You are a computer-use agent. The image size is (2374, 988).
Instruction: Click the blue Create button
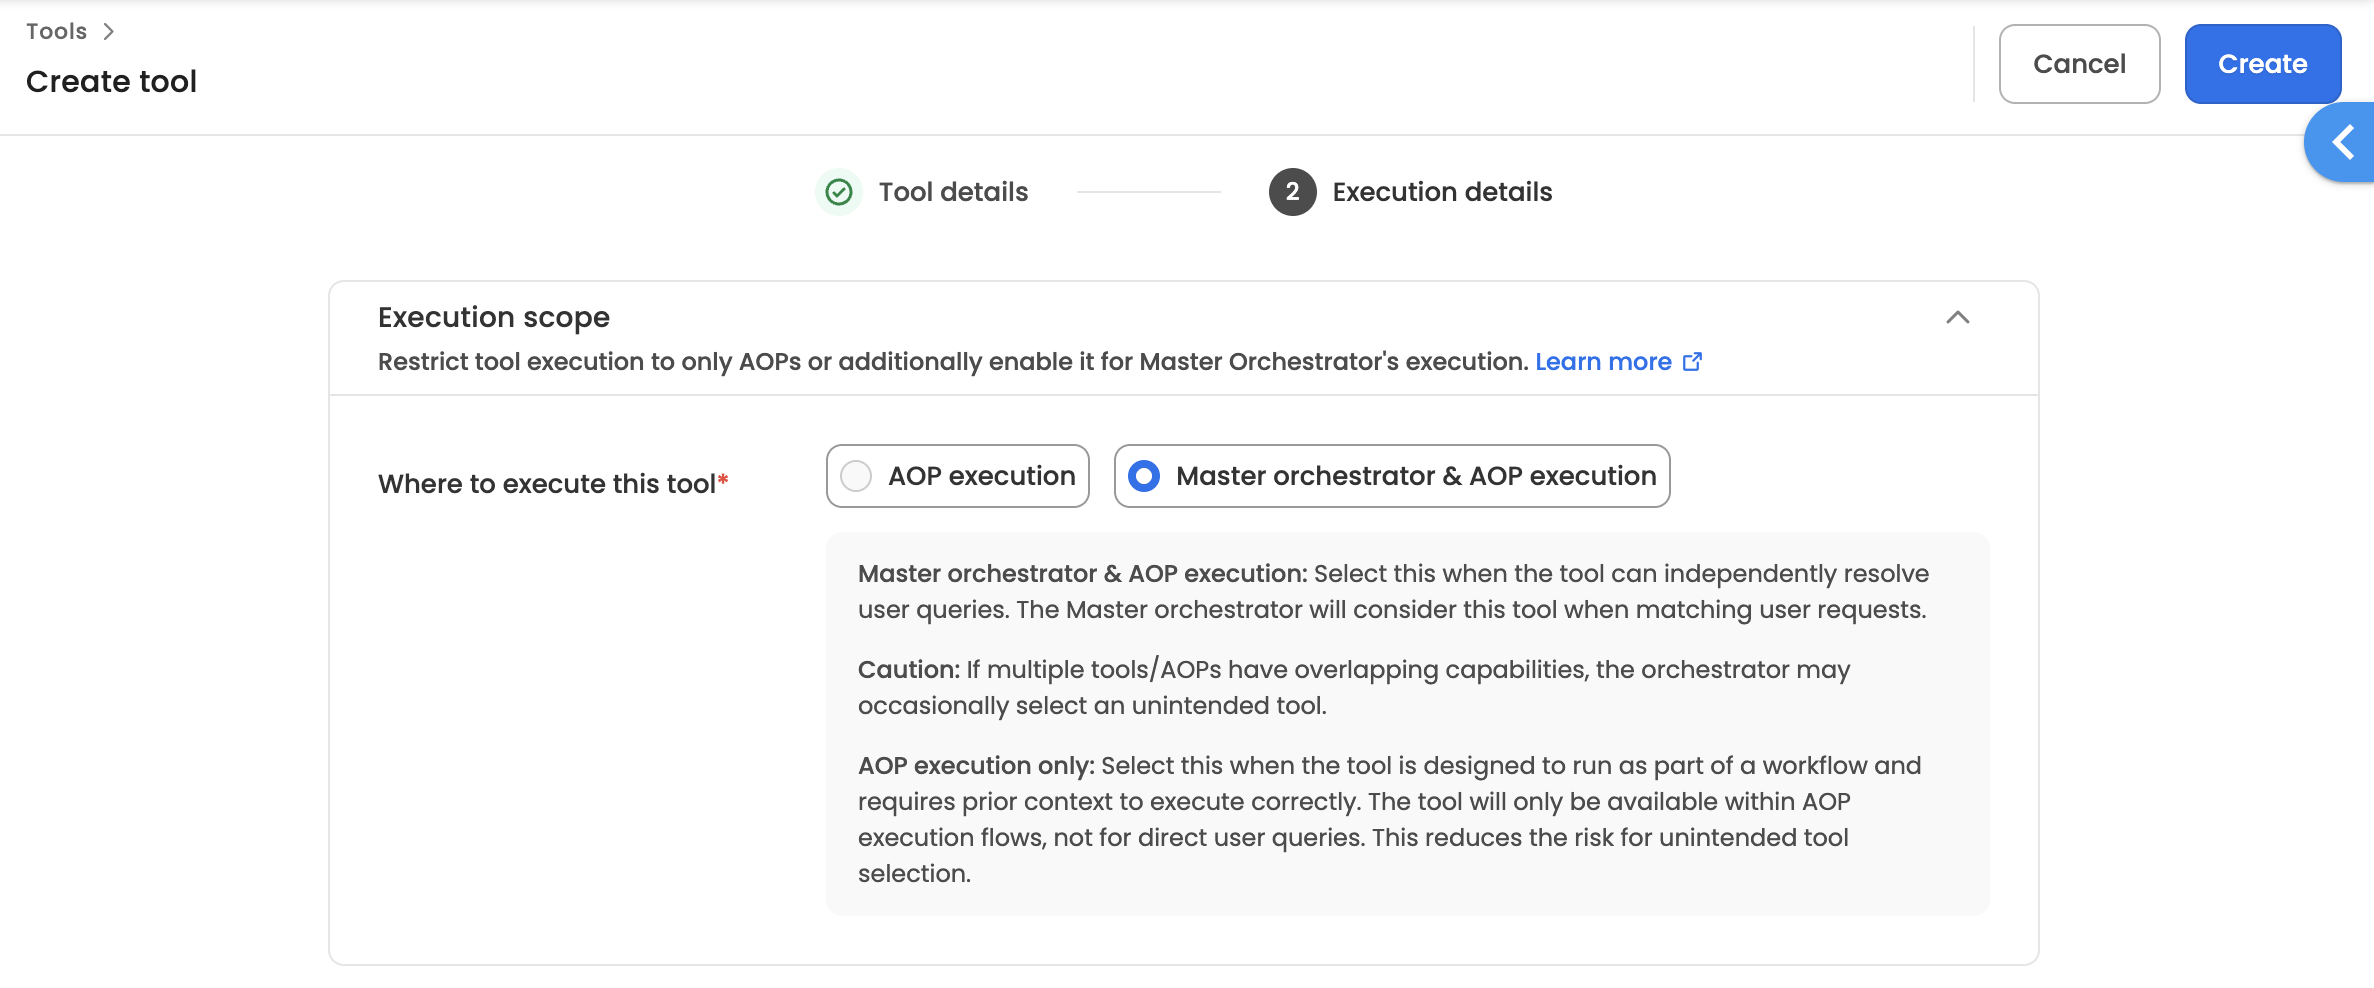(x=2262, y=64)
